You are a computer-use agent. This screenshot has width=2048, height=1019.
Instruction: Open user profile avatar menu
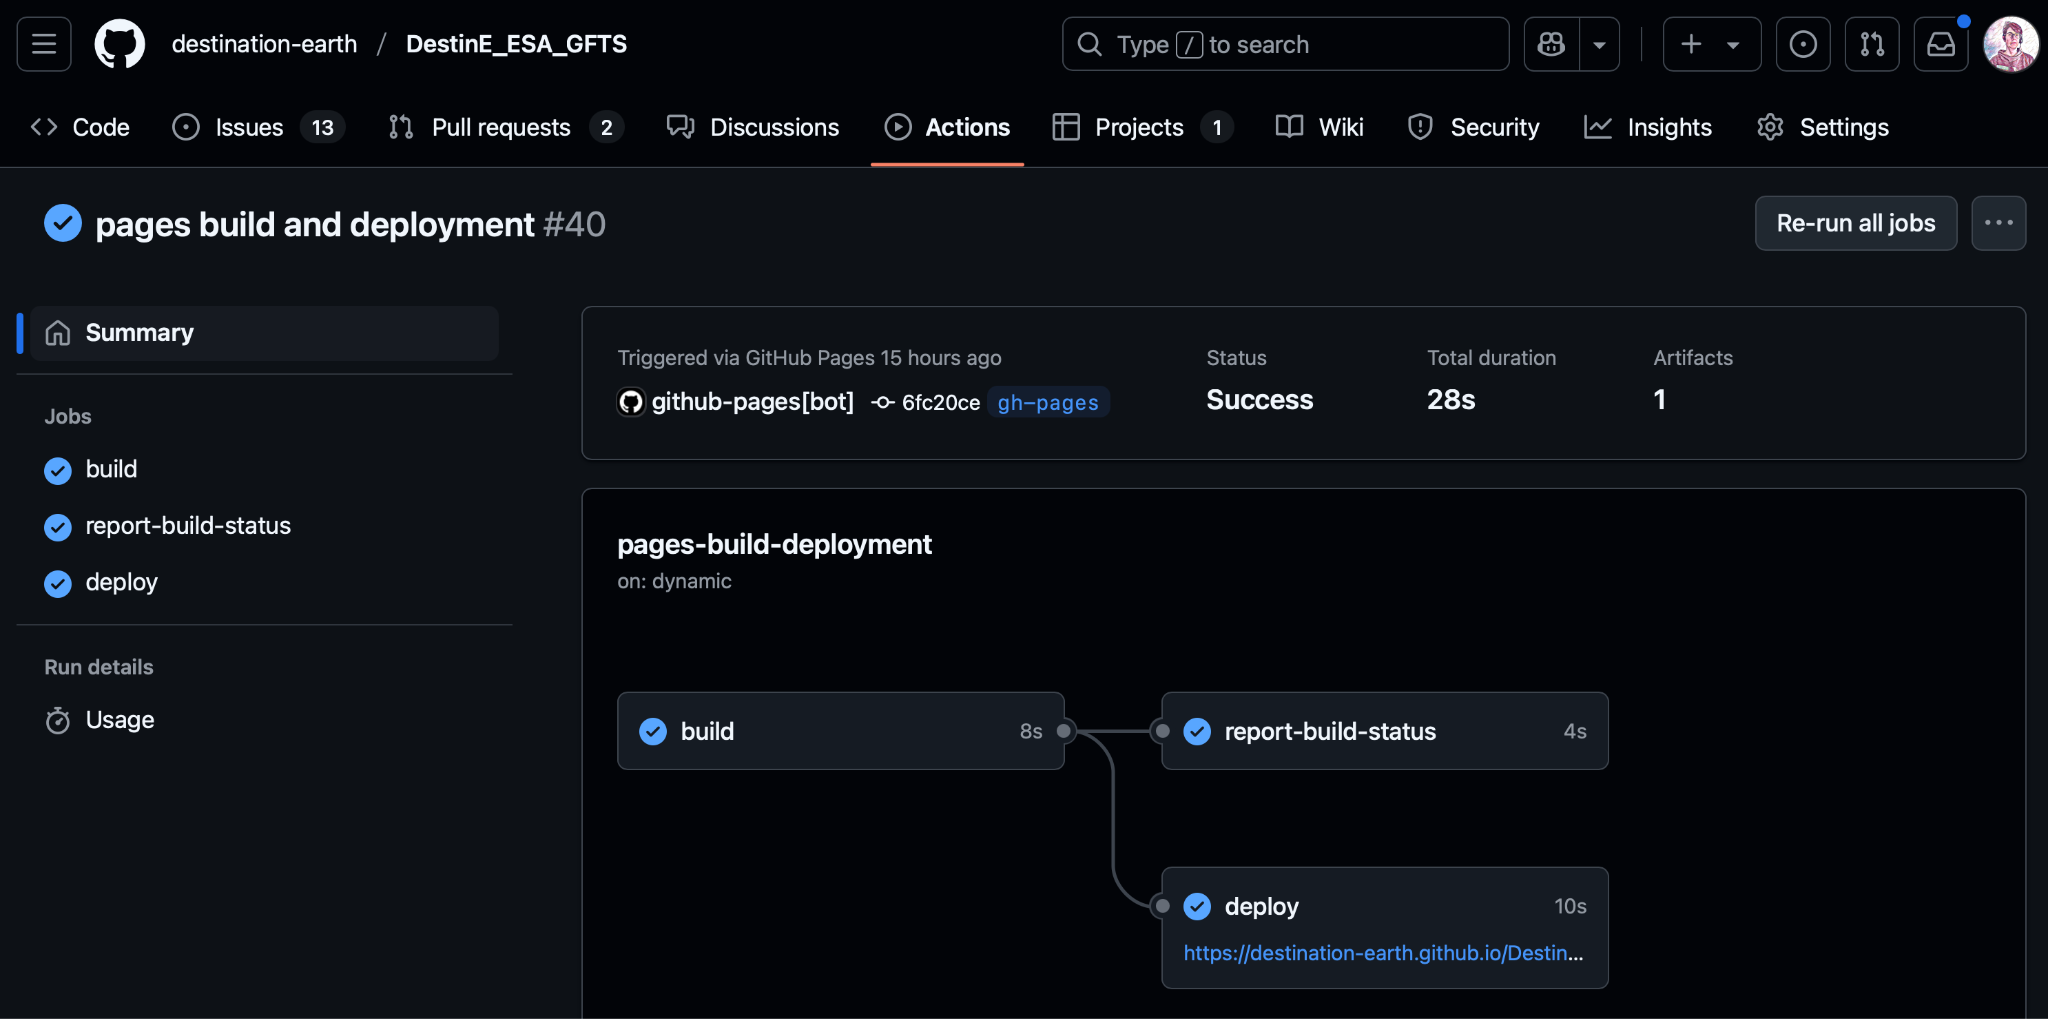[2010, 44]
